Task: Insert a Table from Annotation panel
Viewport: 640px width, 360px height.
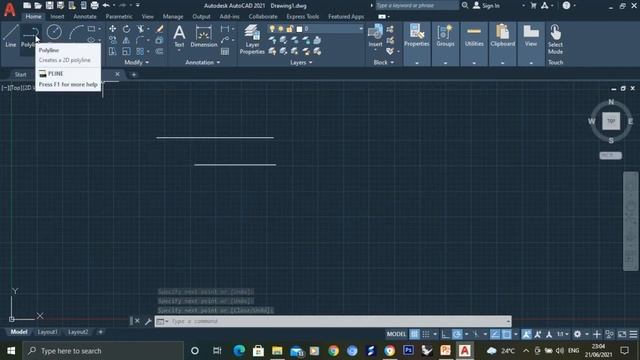Action: (x=225, y=51)
